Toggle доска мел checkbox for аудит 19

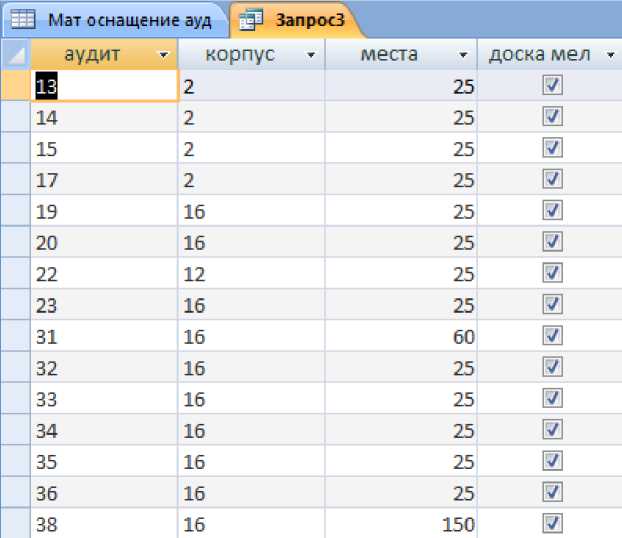553,210
